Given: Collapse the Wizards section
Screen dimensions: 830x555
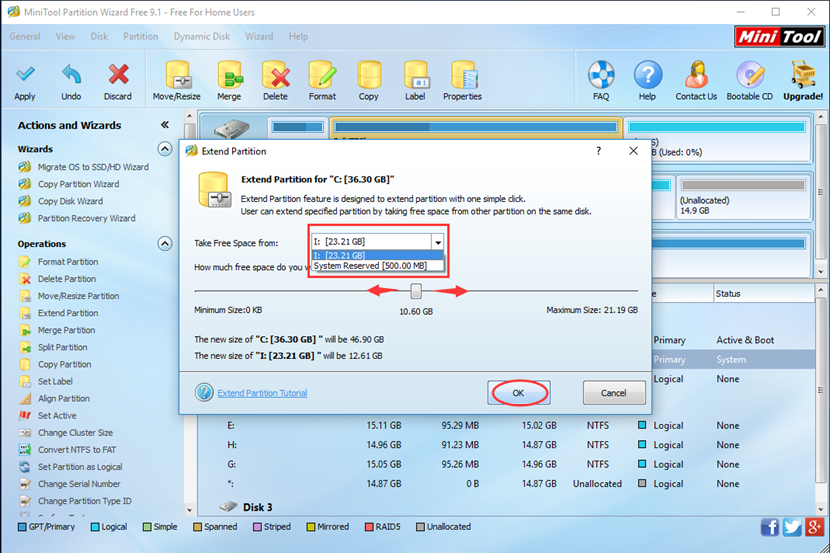Looking at the screenshot, I should point(165,149).
